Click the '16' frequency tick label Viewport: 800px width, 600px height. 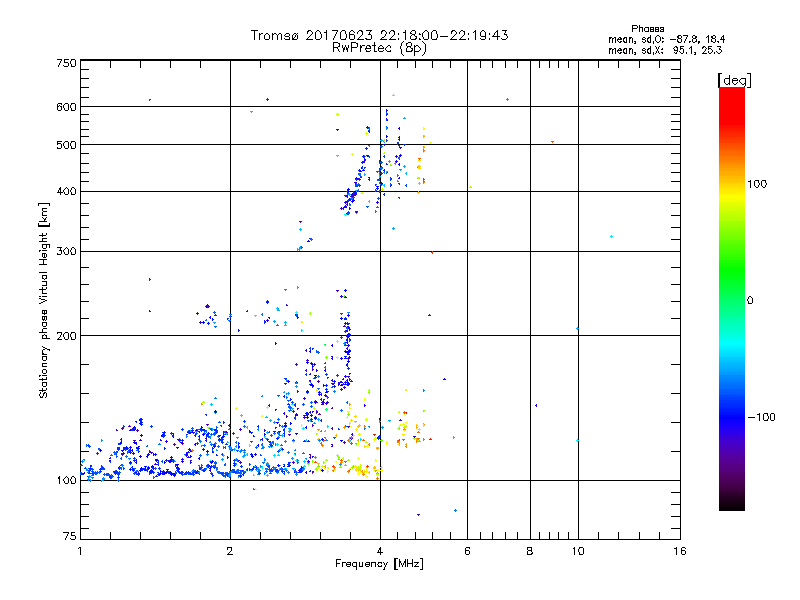coord(680,551)
